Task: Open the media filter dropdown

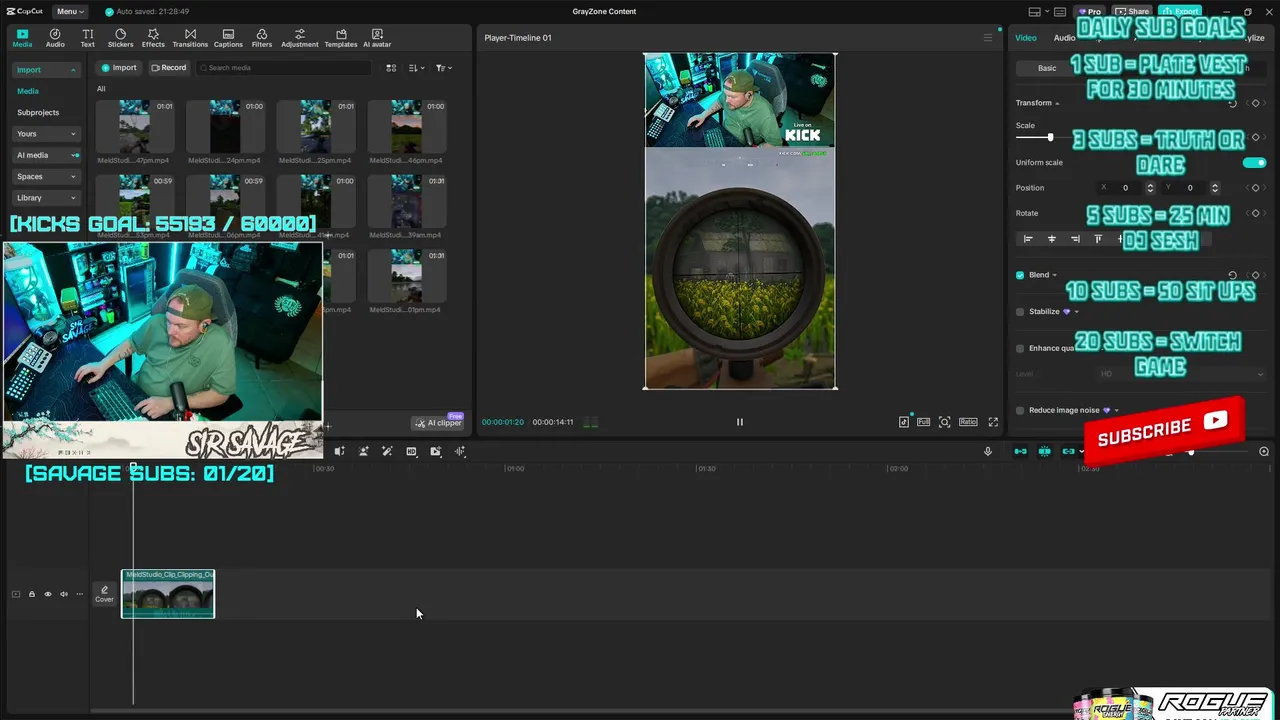Action: point(443,68)
